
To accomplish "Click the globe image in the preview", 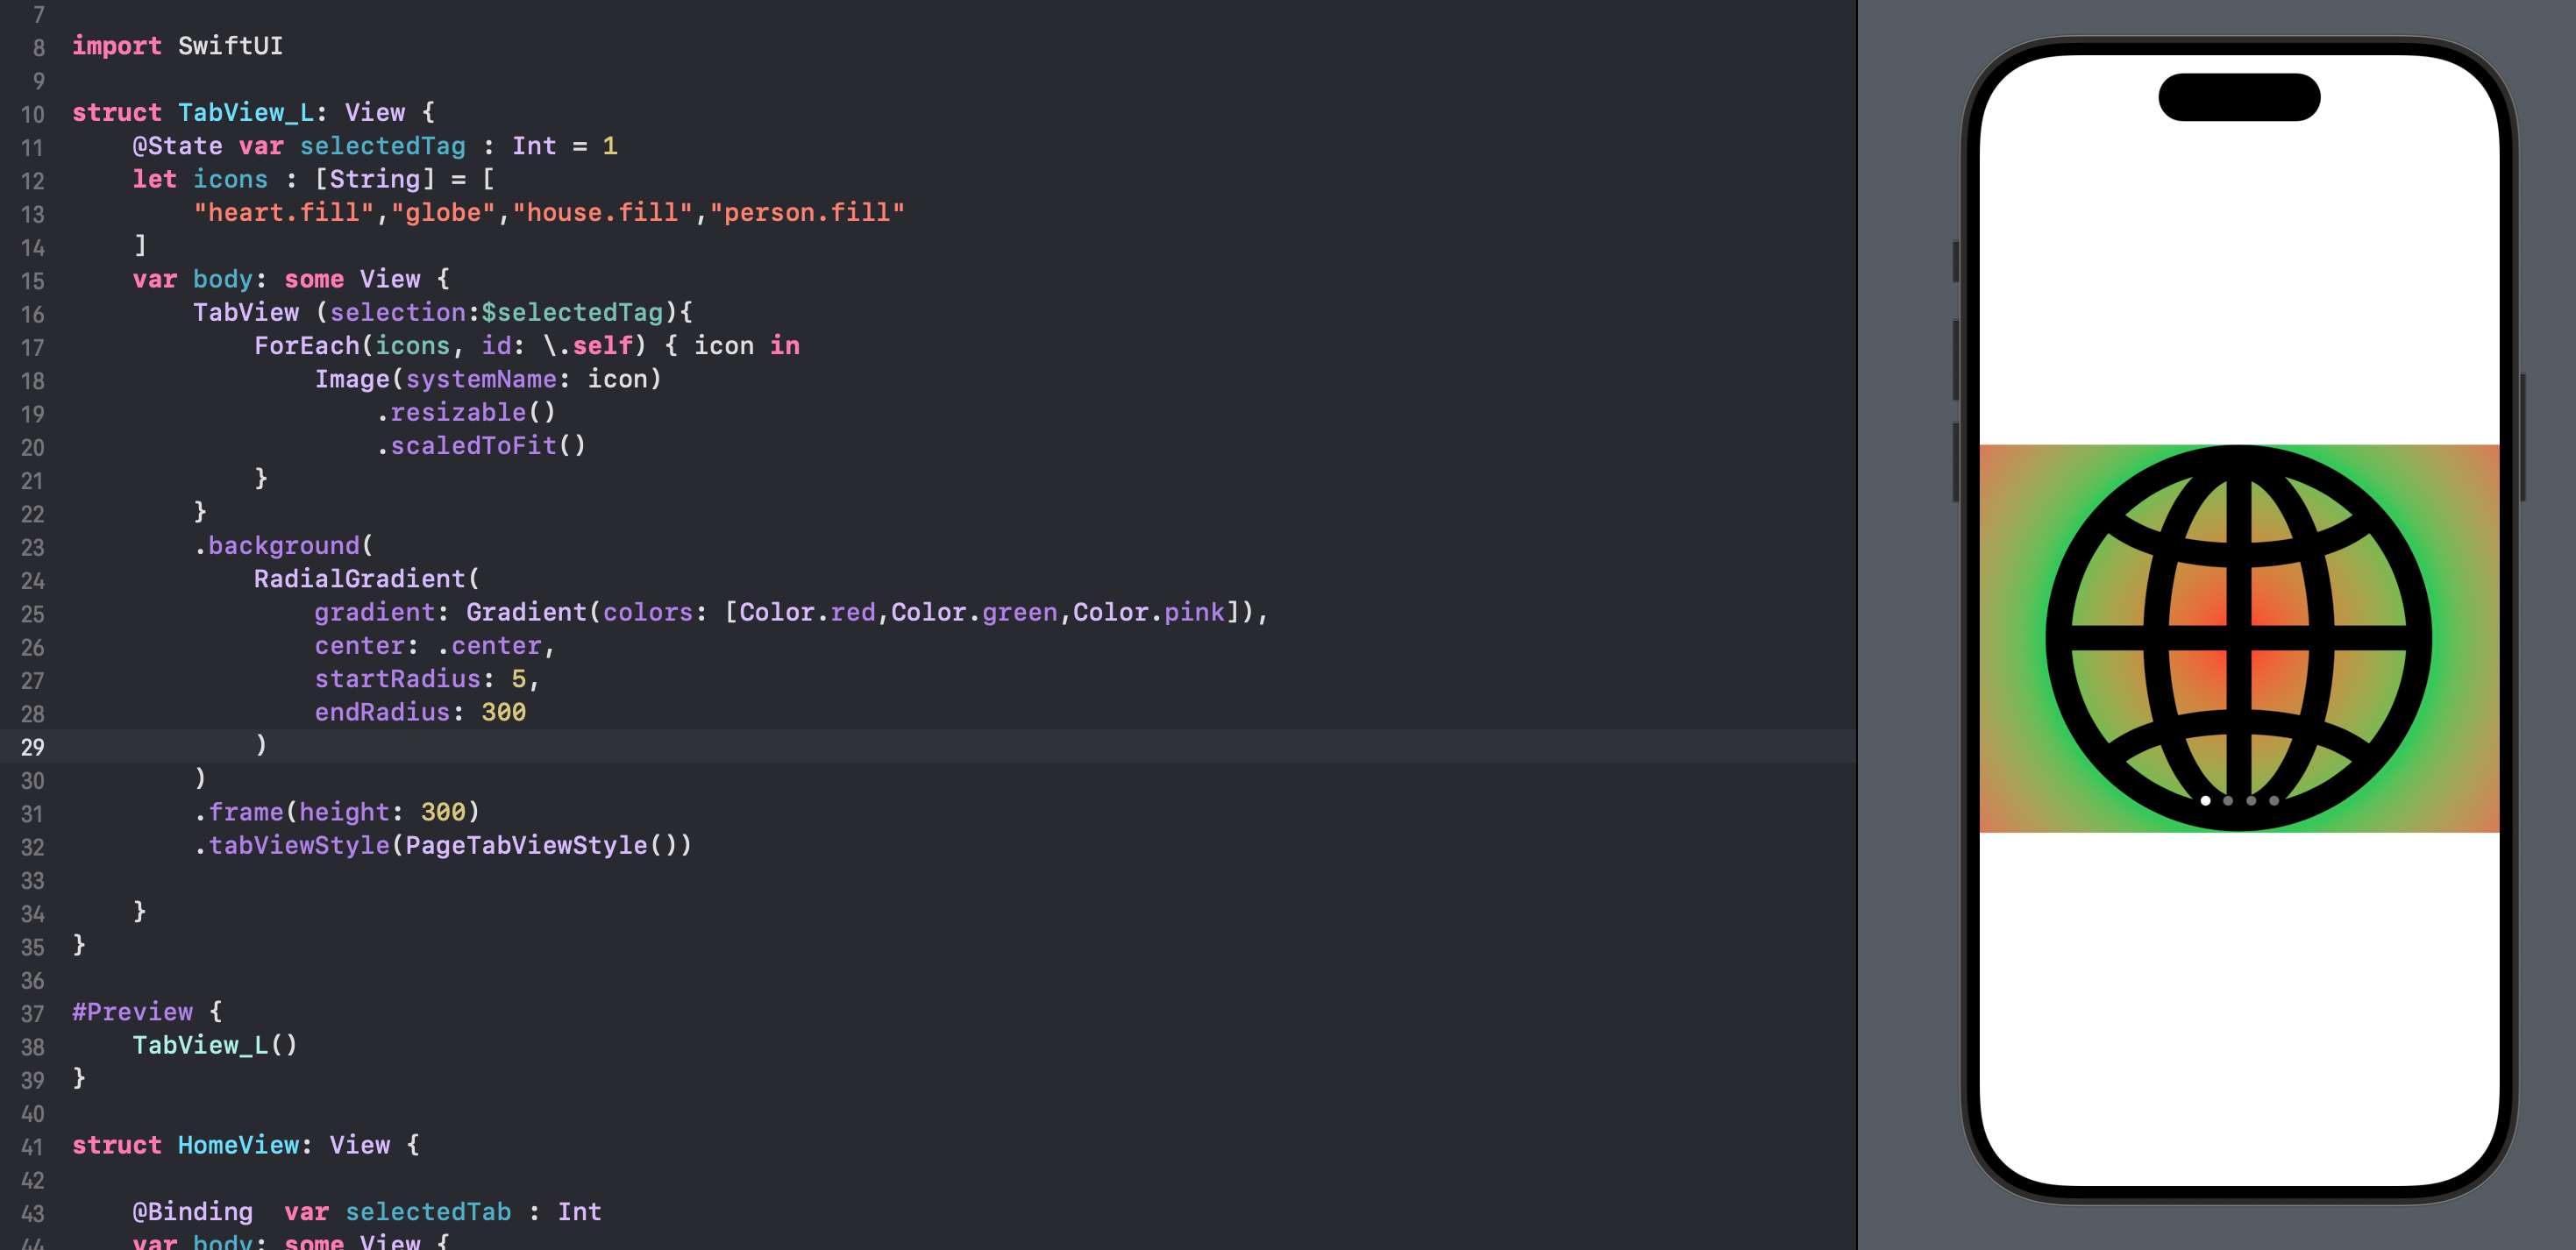I will 2239,638.
